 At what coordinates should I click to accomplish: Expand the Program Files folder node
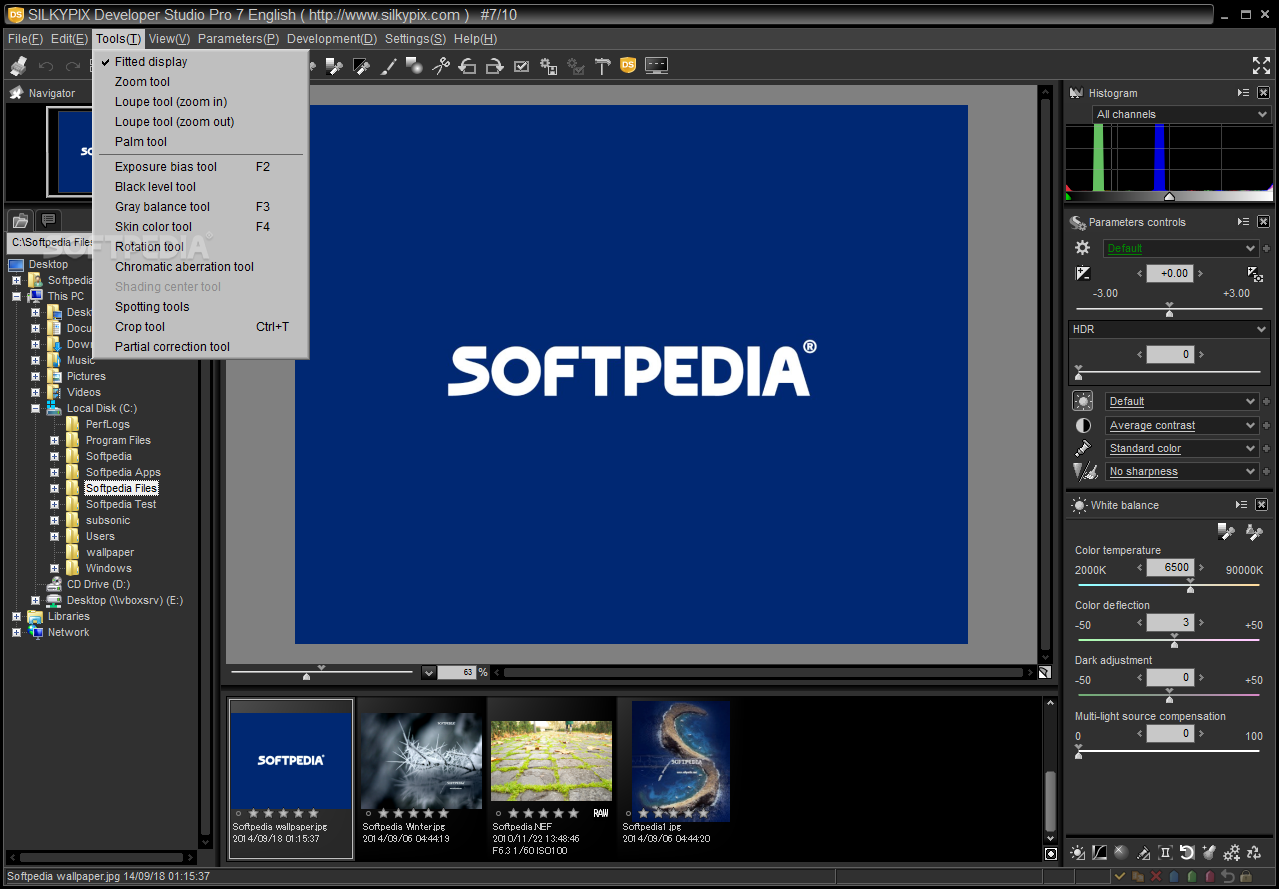pos(54,440)
